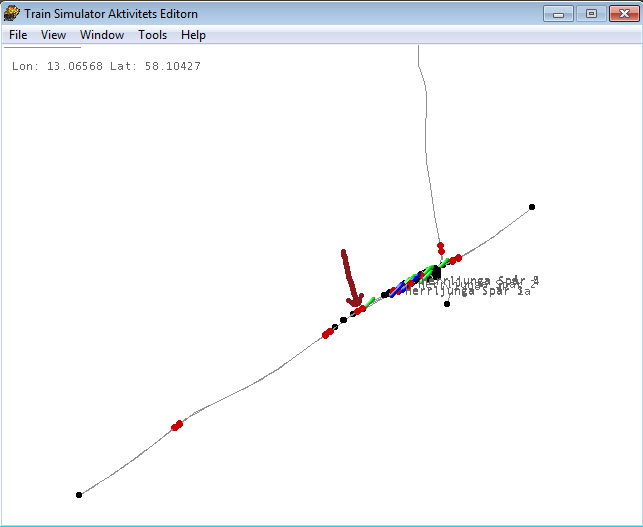Click the red signal marker the arrow points to
This screenshot has width=643, height=527.
pyautogui.click(x=360, y=309)
